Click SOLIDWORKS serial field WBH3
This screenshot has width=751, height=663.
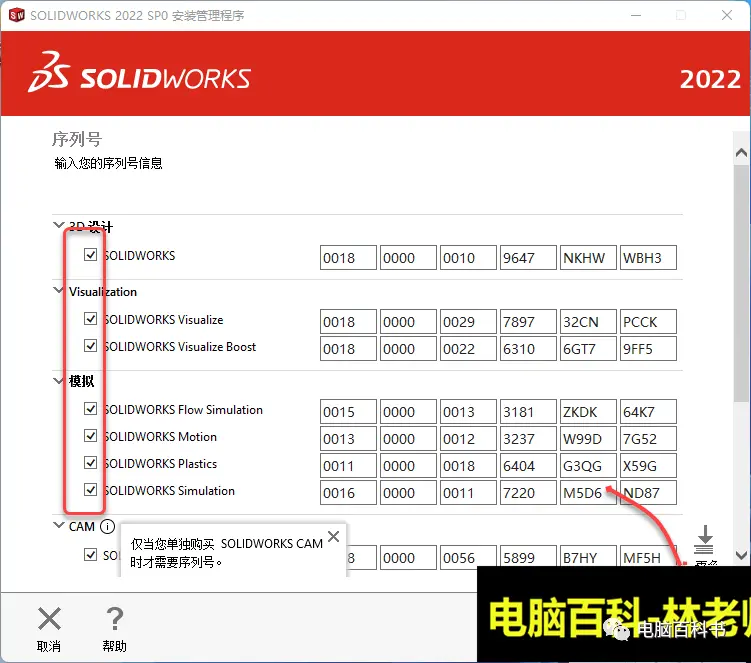[x=648, y=258]
